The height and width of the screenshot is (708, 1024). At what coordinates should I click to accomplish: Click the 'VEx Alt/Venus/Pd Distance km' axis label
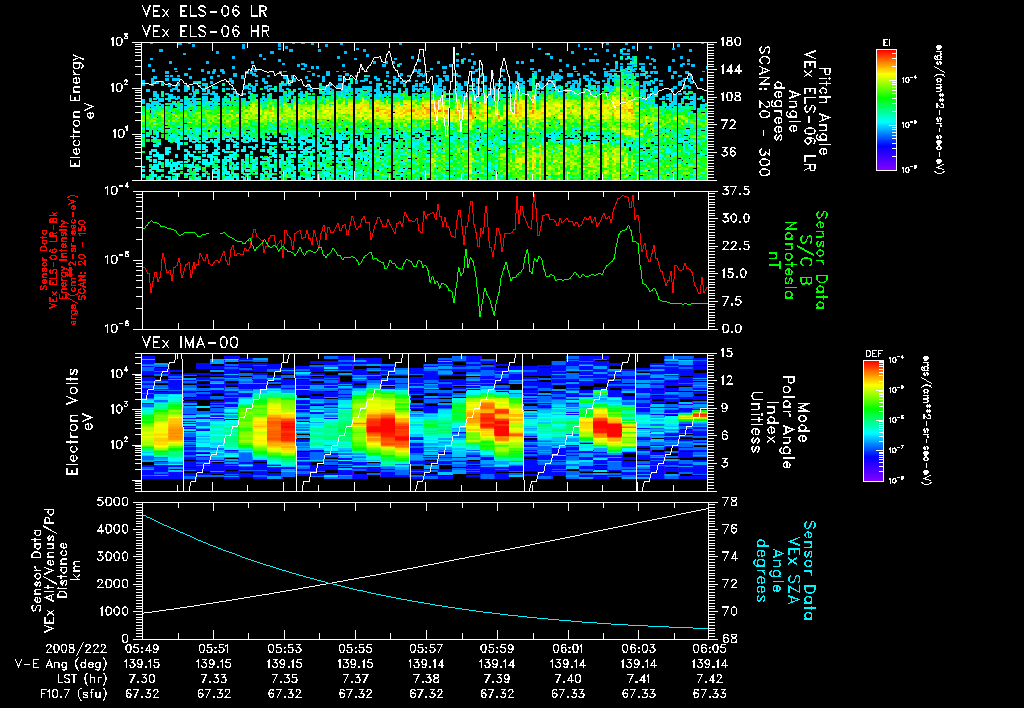[x=63, y=570]
